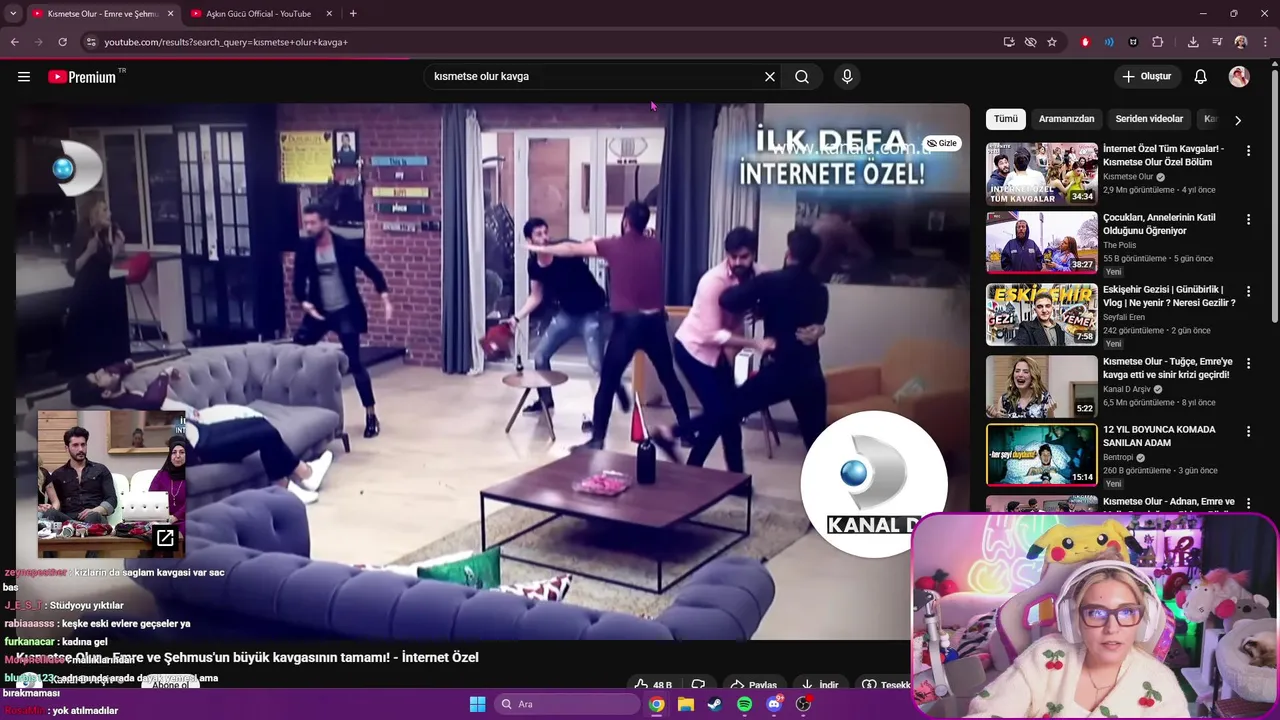Switch to the Aşkın Gücü Official browser tab
Screen dimensions: 1280x720
tap(258, 14)
